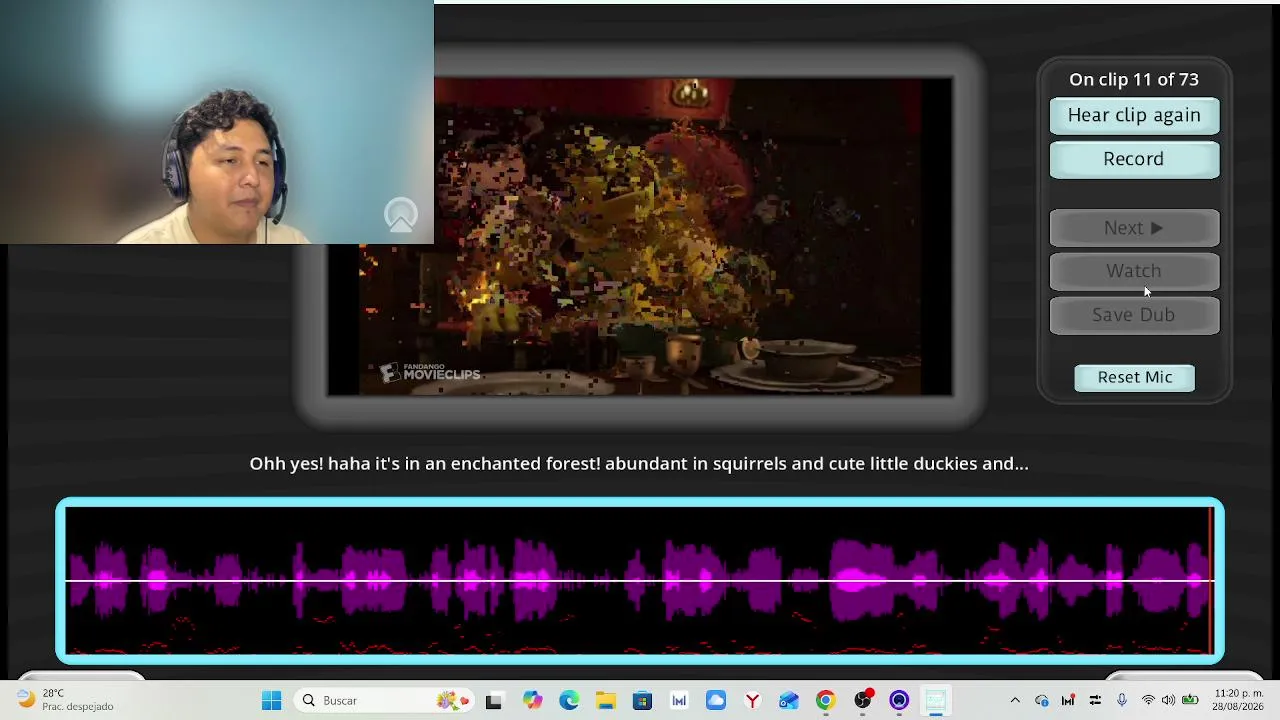This screenshot has height=720, width=1280.
Task: Open Yandex Browser from the taskbar
Action: tap(752, 701)
